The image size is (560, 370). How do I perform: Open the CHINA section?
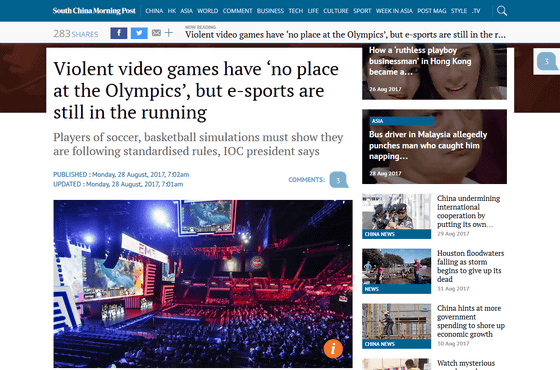tap(154, 11)
